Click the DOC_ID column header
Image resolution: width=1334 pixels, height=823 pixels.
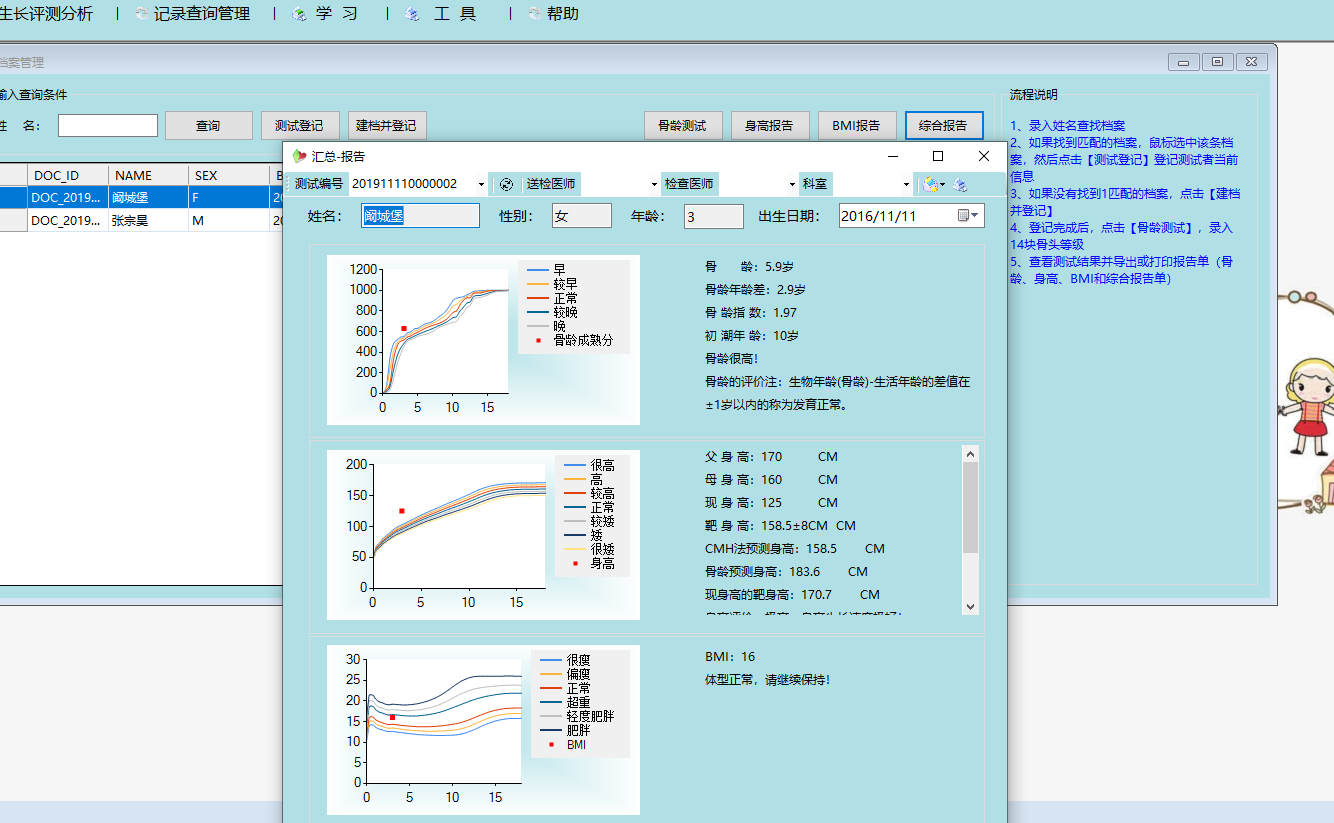point(68,176)
